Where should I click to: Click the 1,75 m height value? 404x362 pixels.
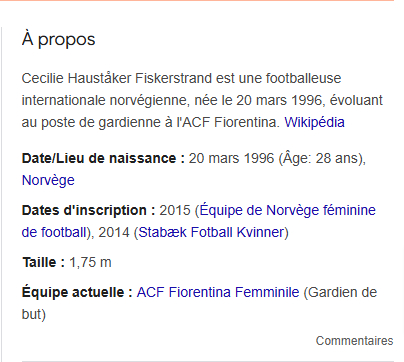[90, 262]
